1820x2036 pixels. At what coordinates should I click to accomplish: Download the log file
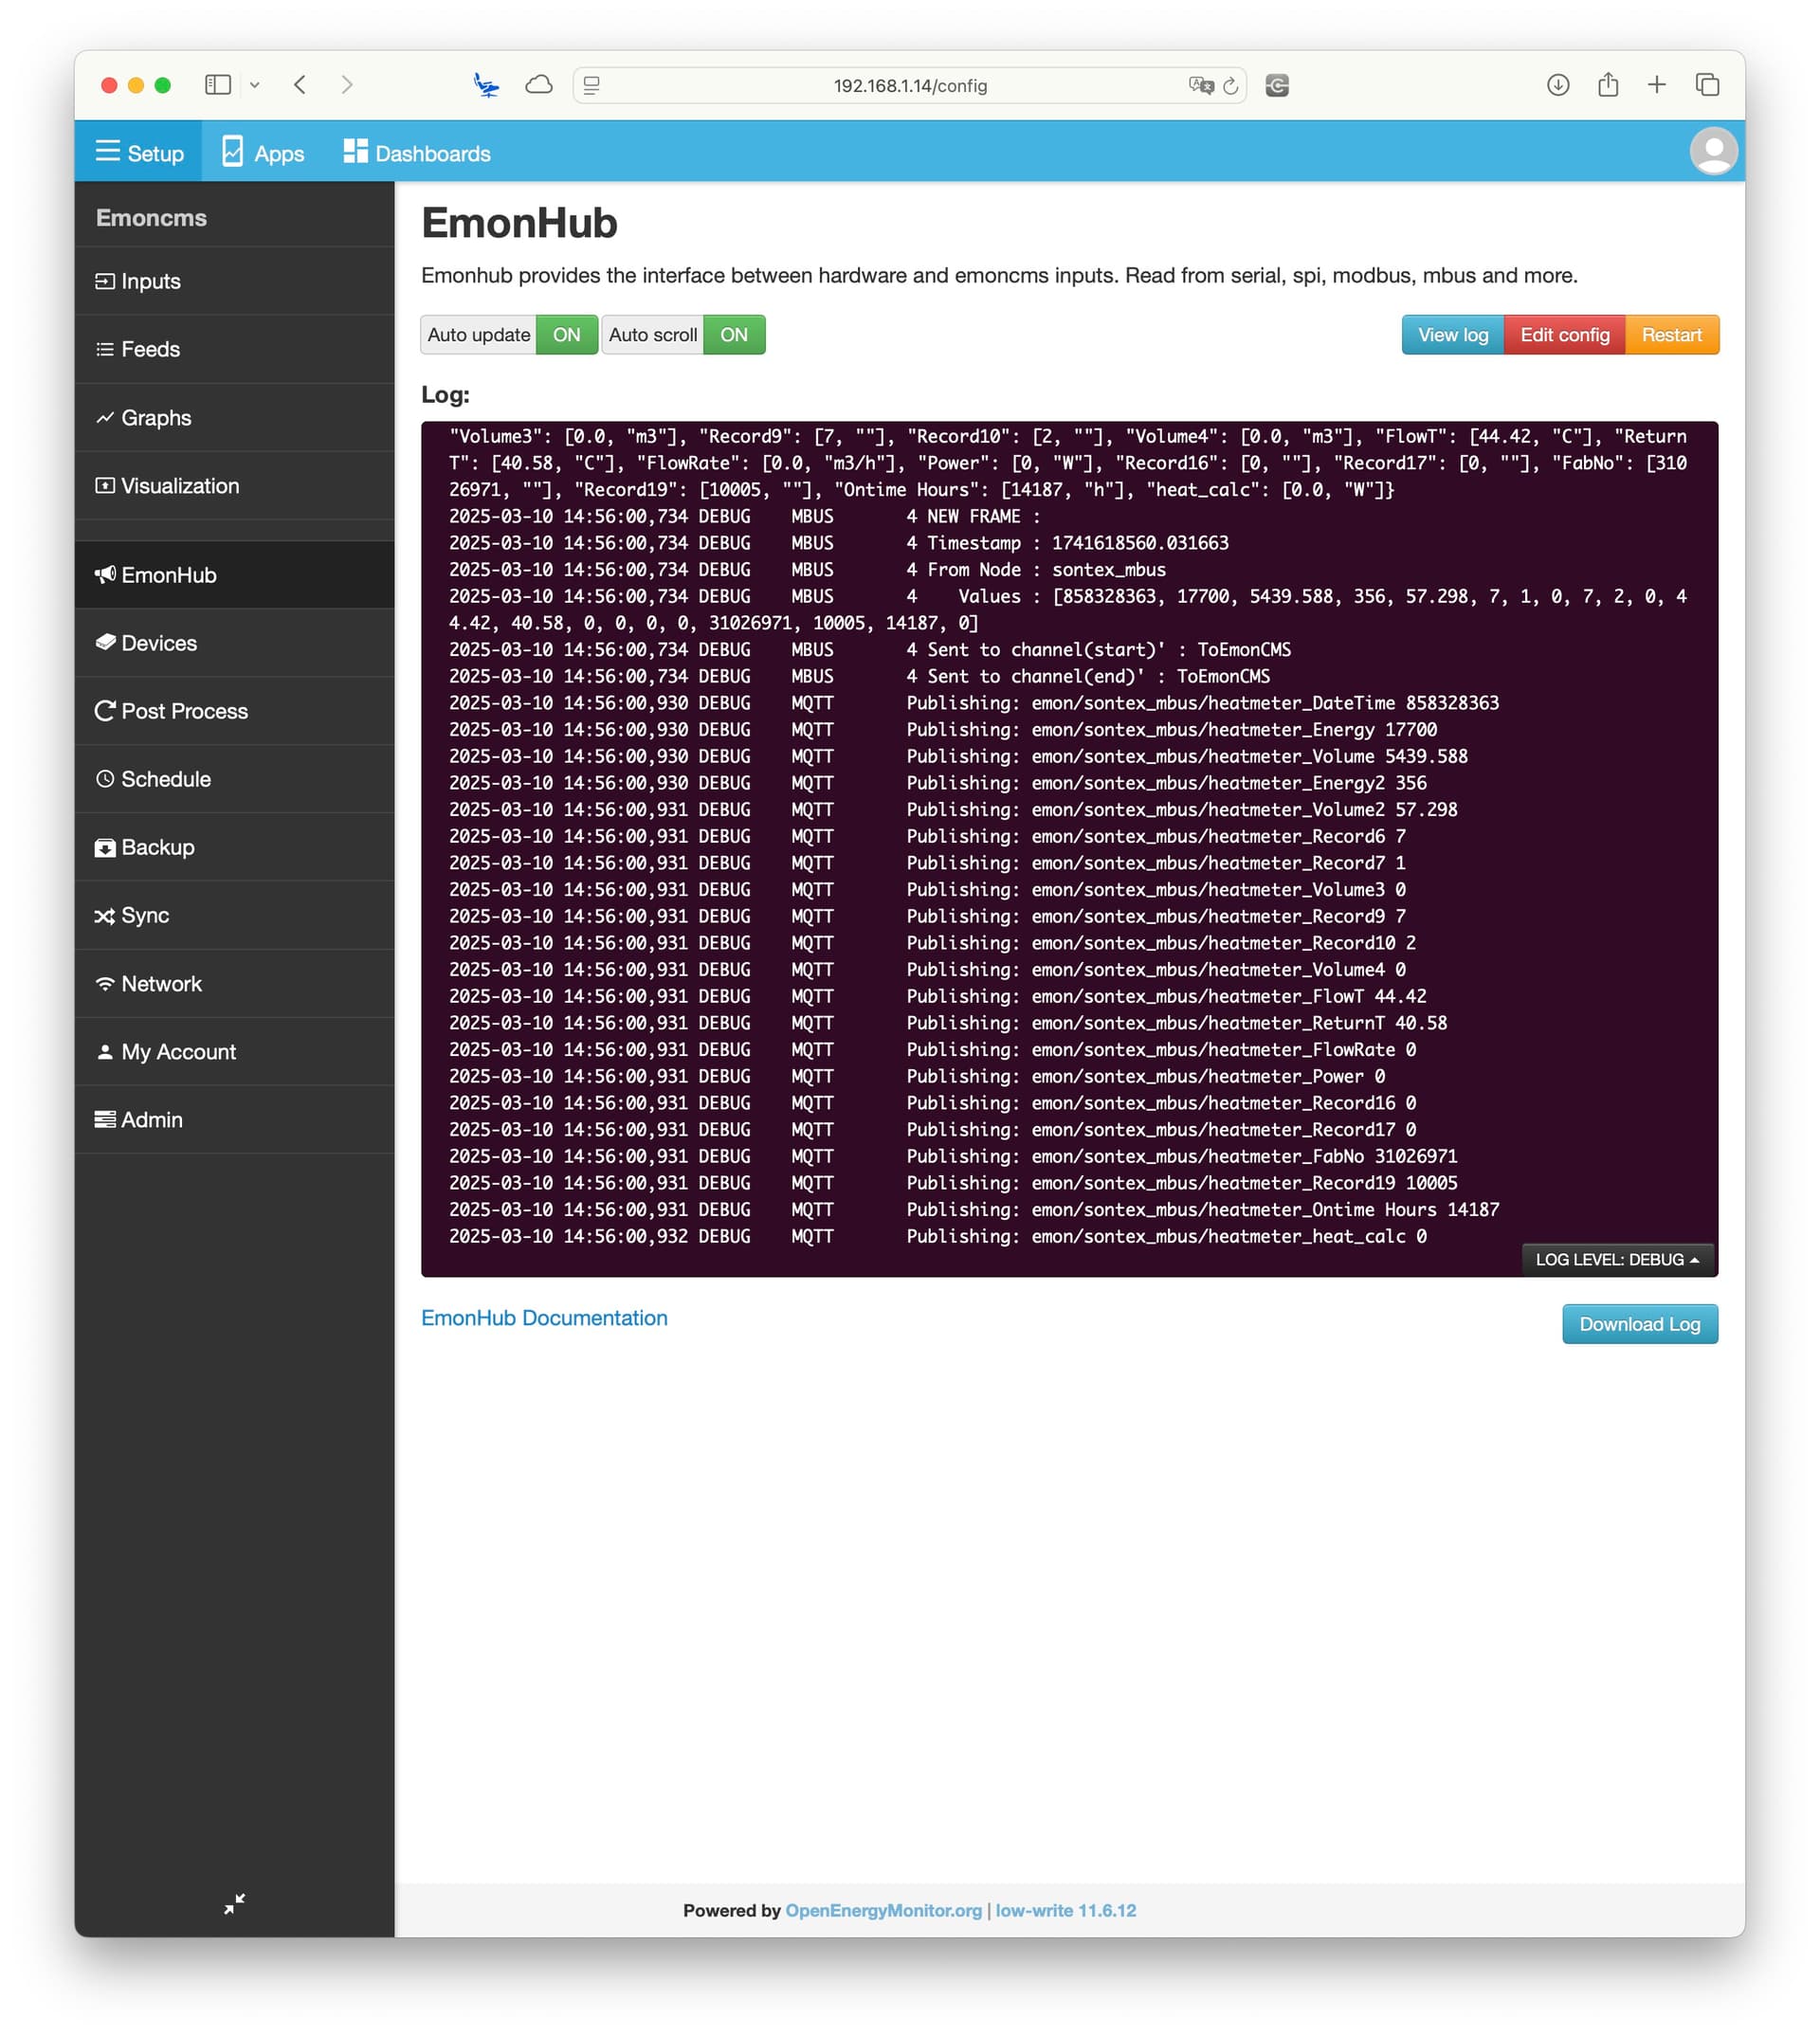click(x=1639, y=1323)
